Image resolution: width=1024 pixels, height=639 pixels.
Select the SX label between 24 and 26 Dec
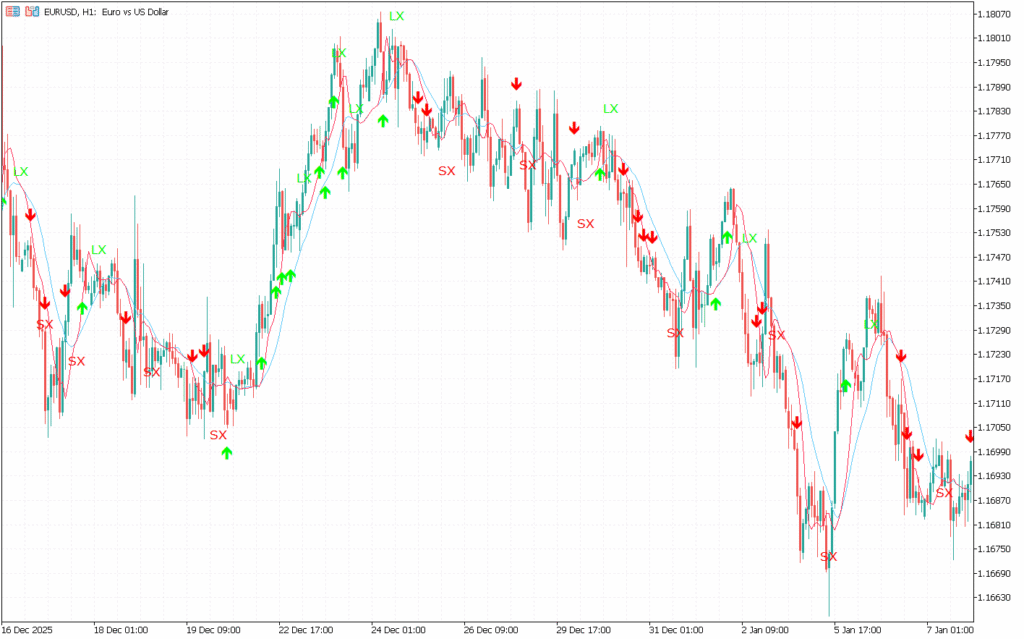(x=446, y=171)
